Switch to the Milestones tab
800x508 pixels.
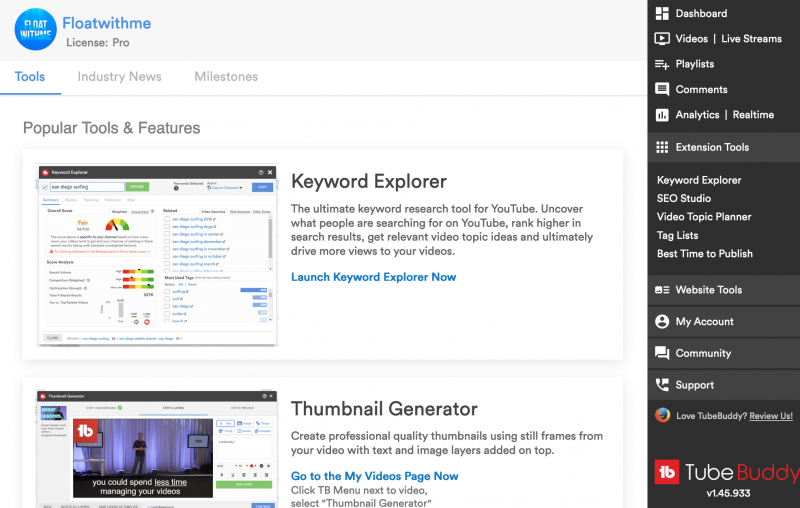226,77
